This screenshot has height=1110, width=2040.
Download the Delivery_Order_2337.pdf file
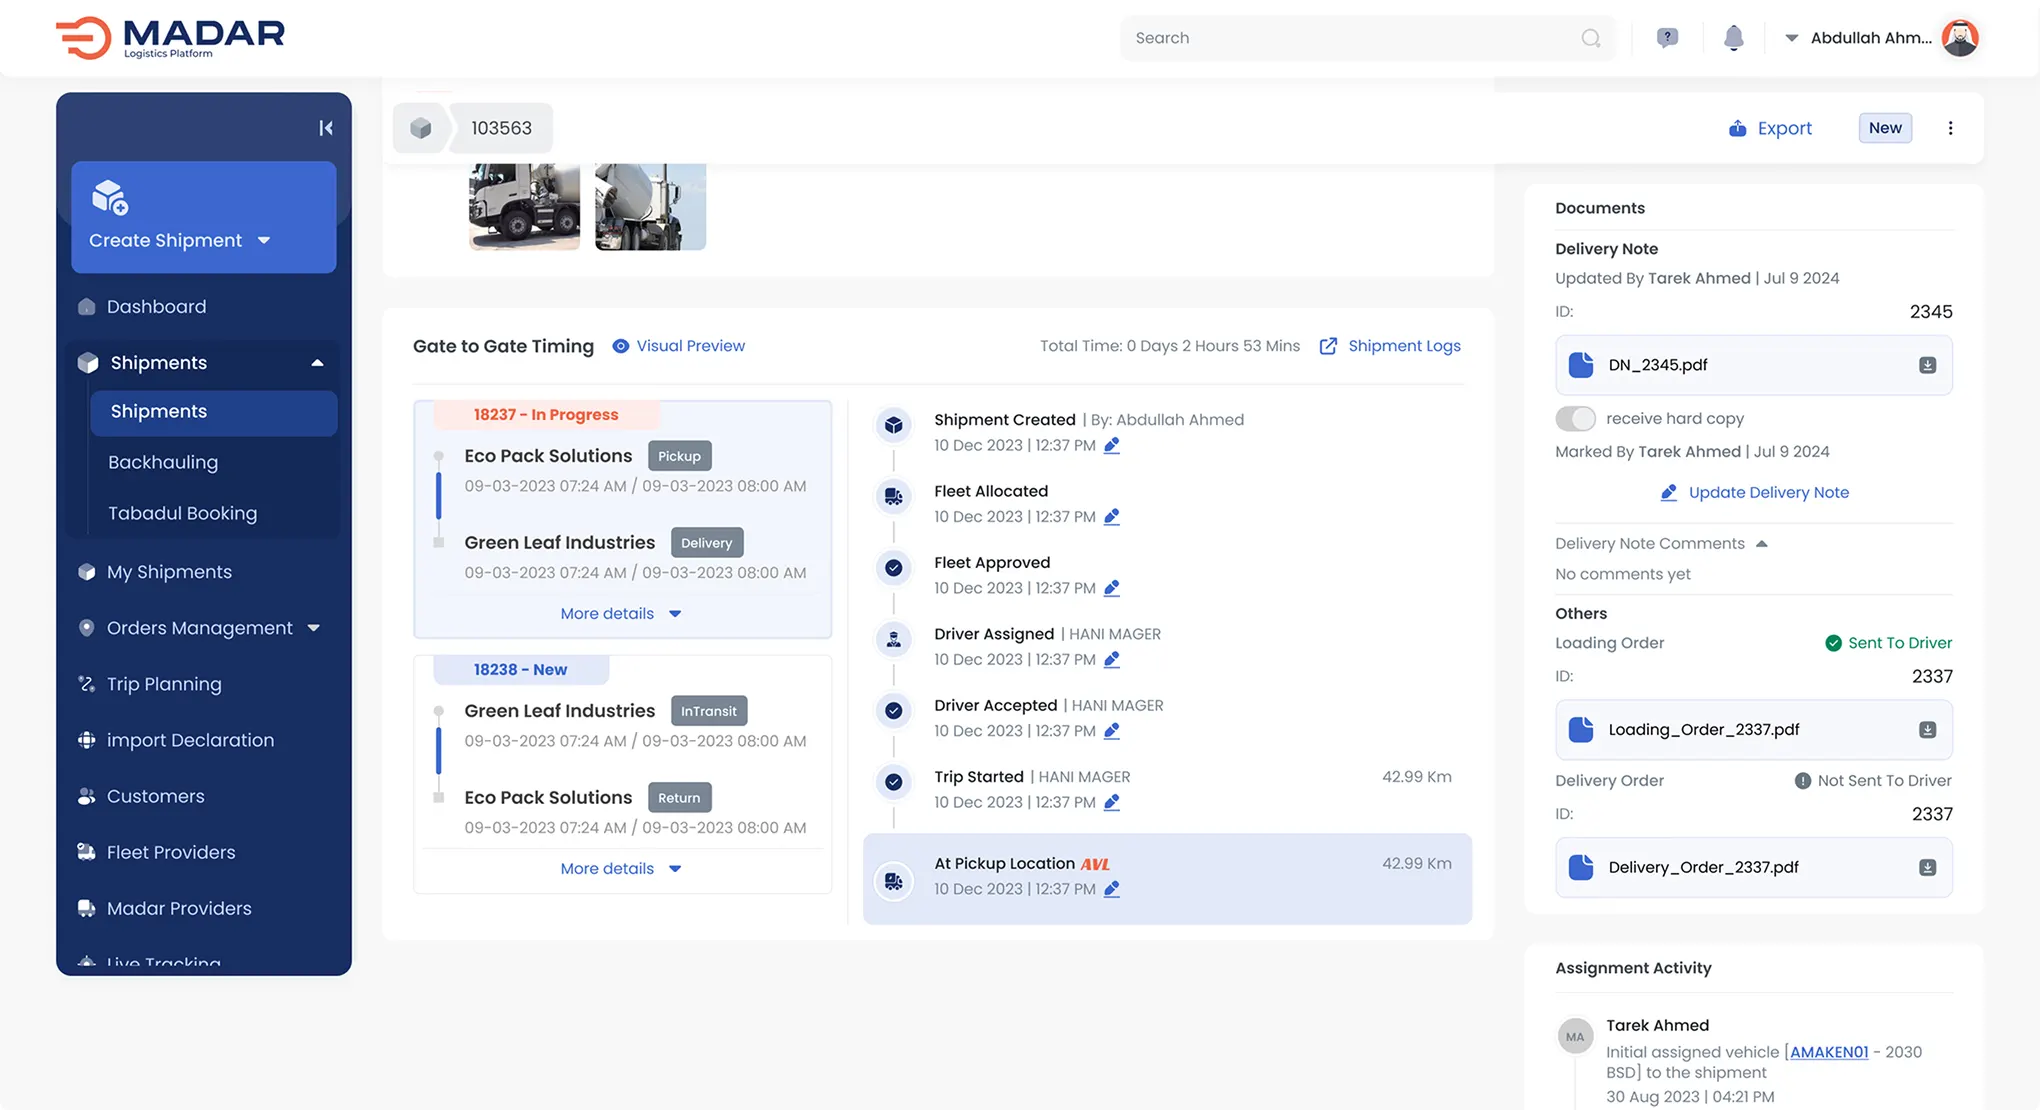click(x=1927, y=868)
